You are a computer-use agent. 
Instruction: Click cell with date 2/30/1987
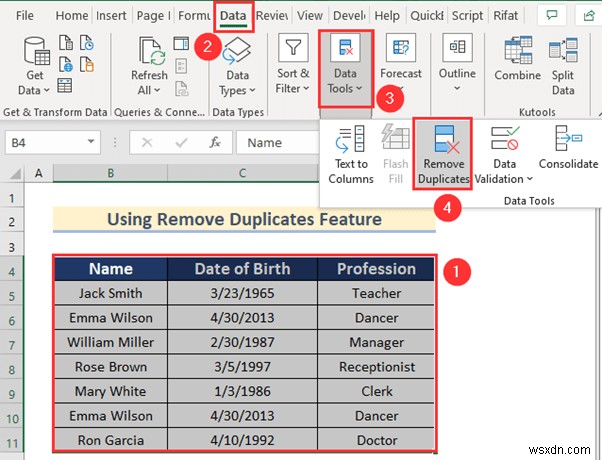pos(243,342)
